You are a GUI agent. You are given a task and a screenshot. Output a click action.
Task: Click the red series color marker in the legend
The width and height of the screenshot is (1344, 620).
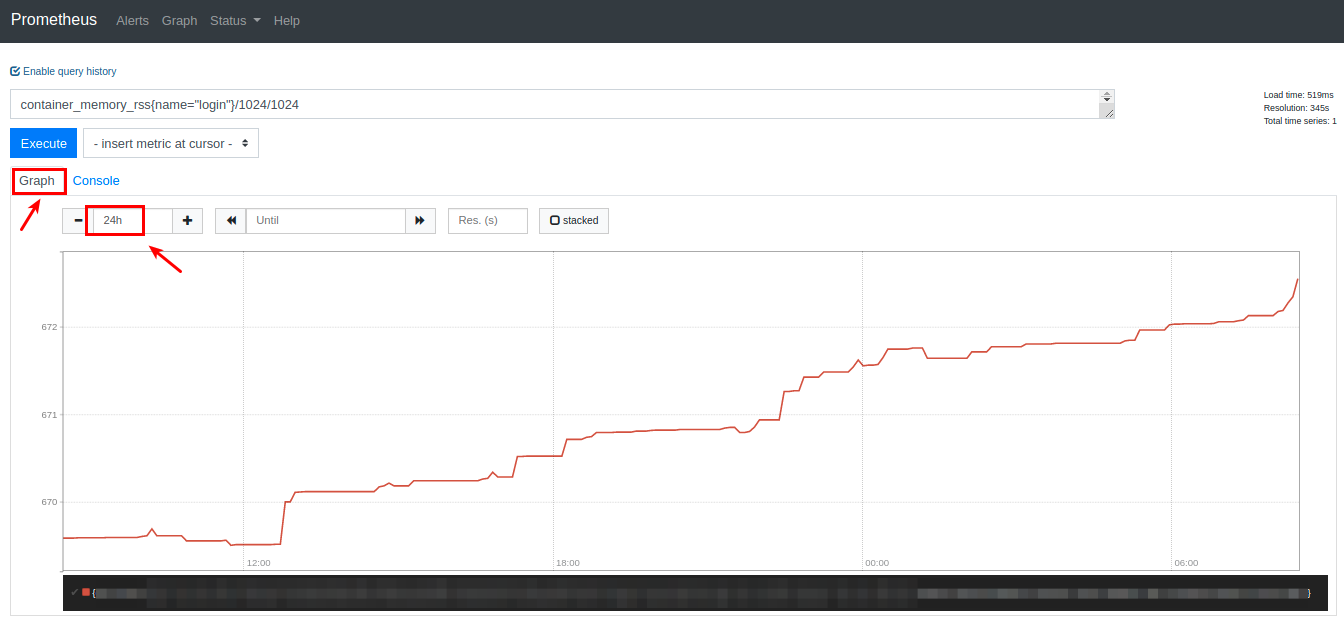[x=85, y=591]
